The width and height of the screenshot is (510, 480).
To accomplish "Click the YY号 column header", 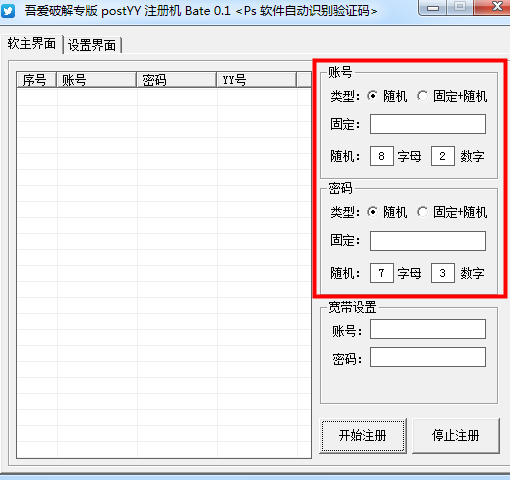I will (256, 80).
